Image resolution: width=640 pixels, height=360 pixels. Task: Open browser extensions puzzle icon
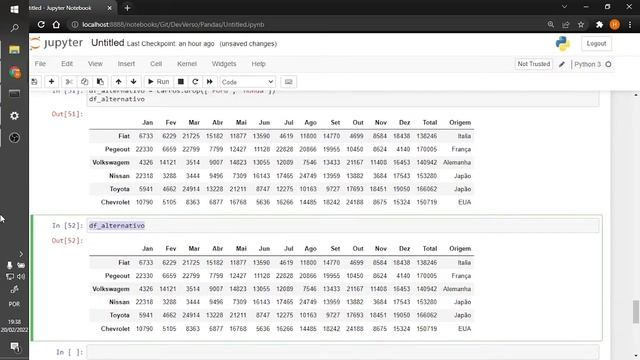pos(599,24)
